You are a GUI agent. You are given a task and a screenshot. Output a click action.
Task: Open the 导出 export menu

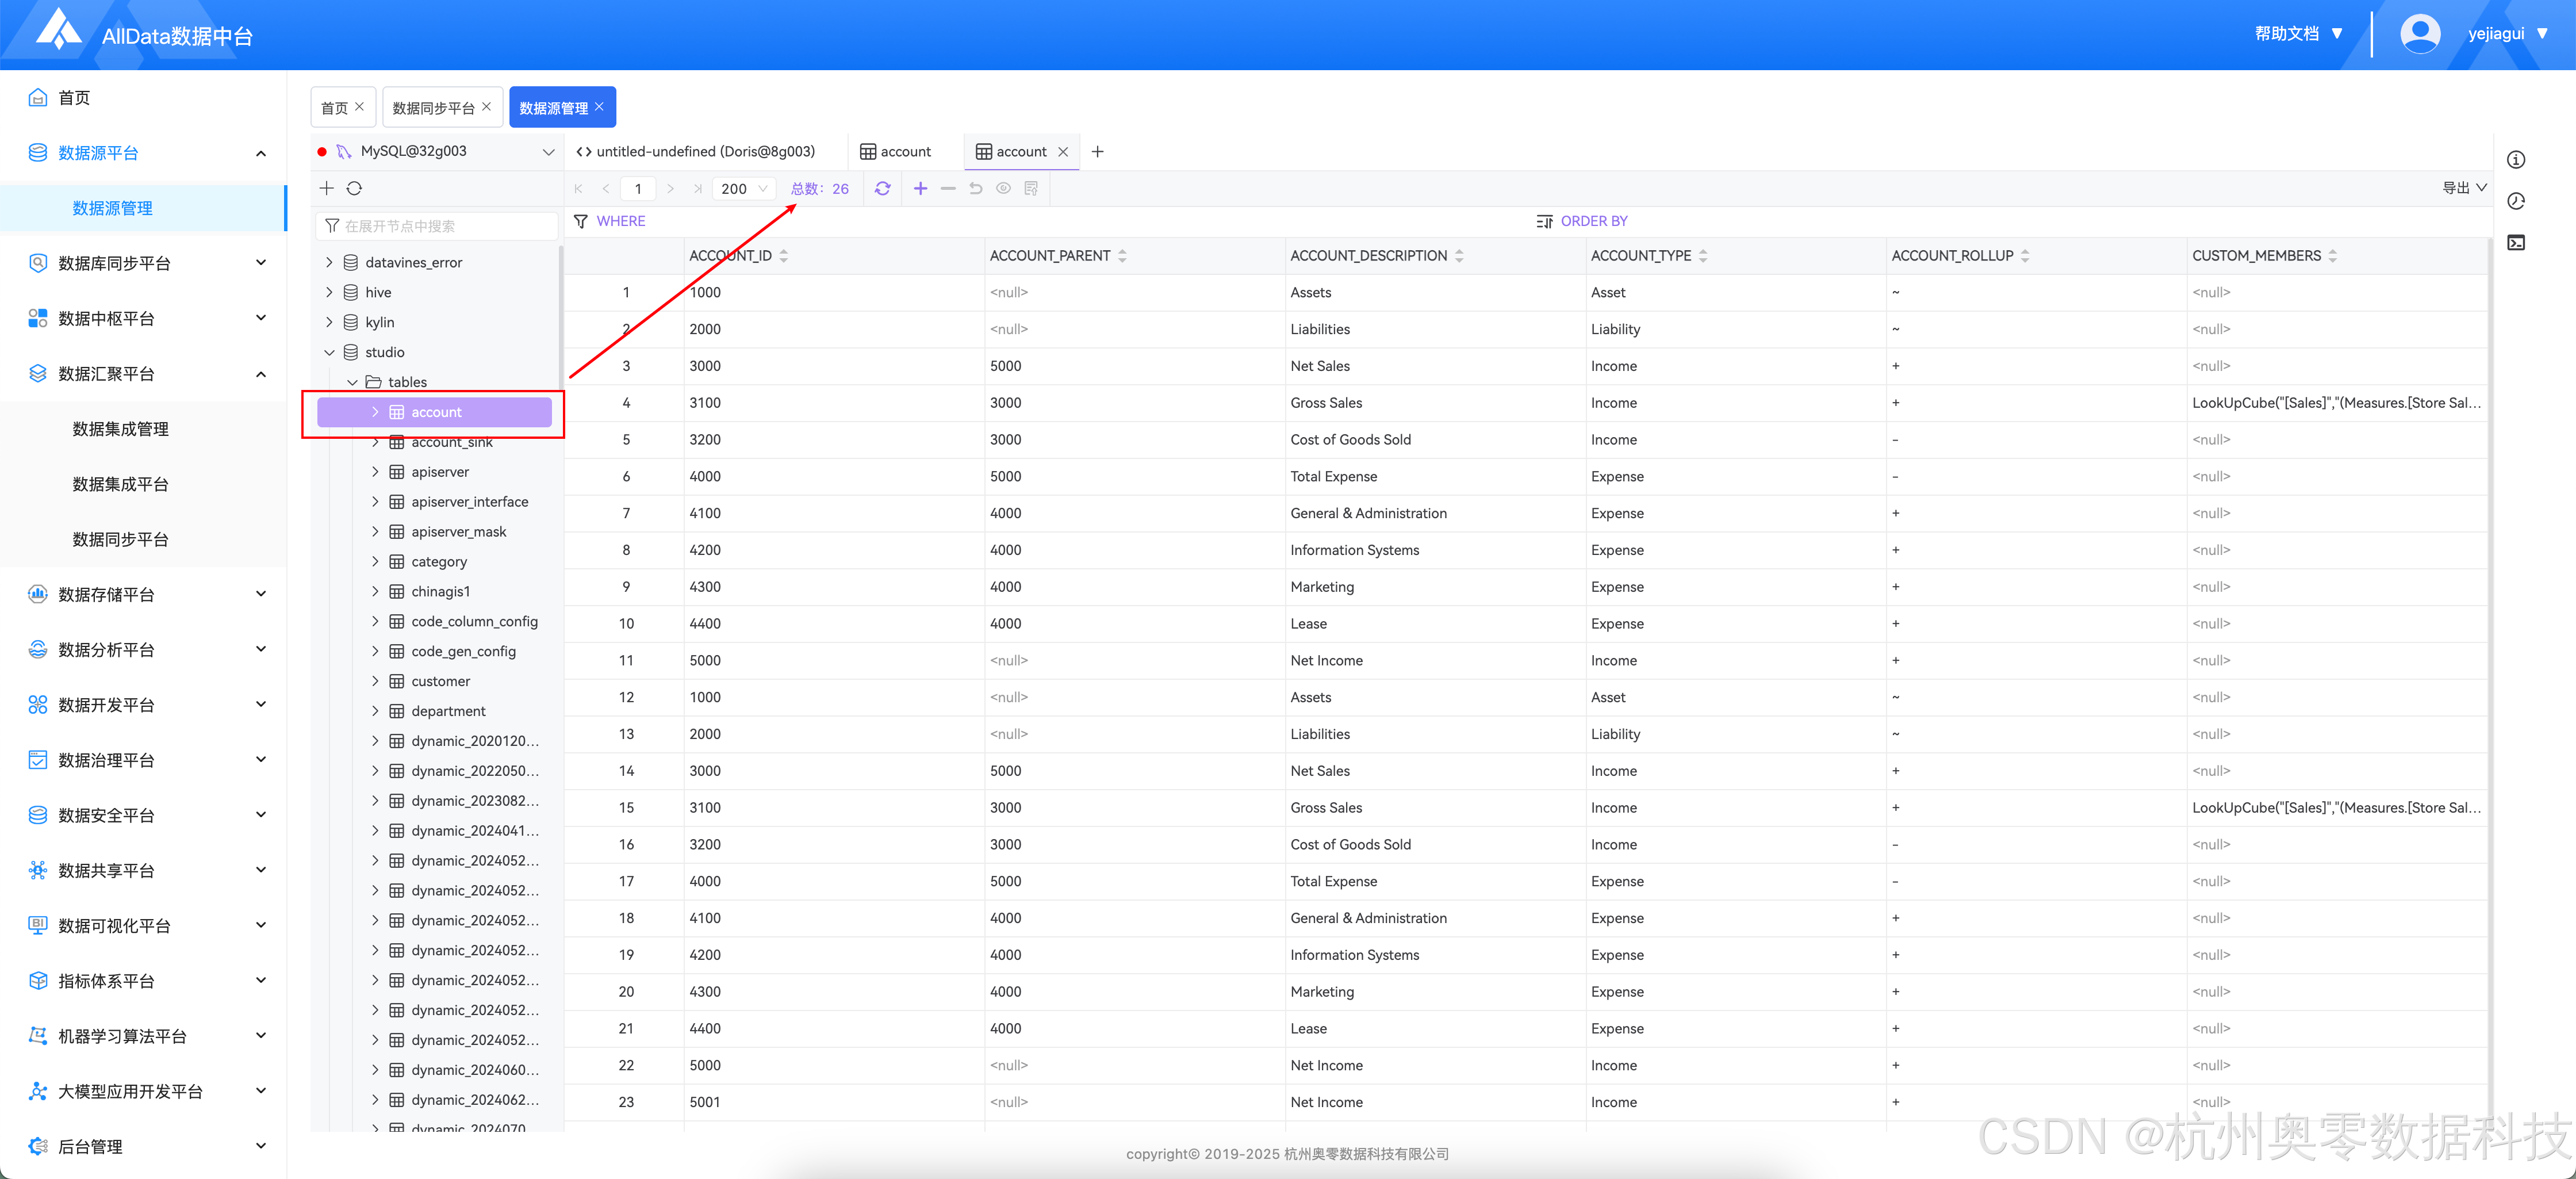point(2463,188)
